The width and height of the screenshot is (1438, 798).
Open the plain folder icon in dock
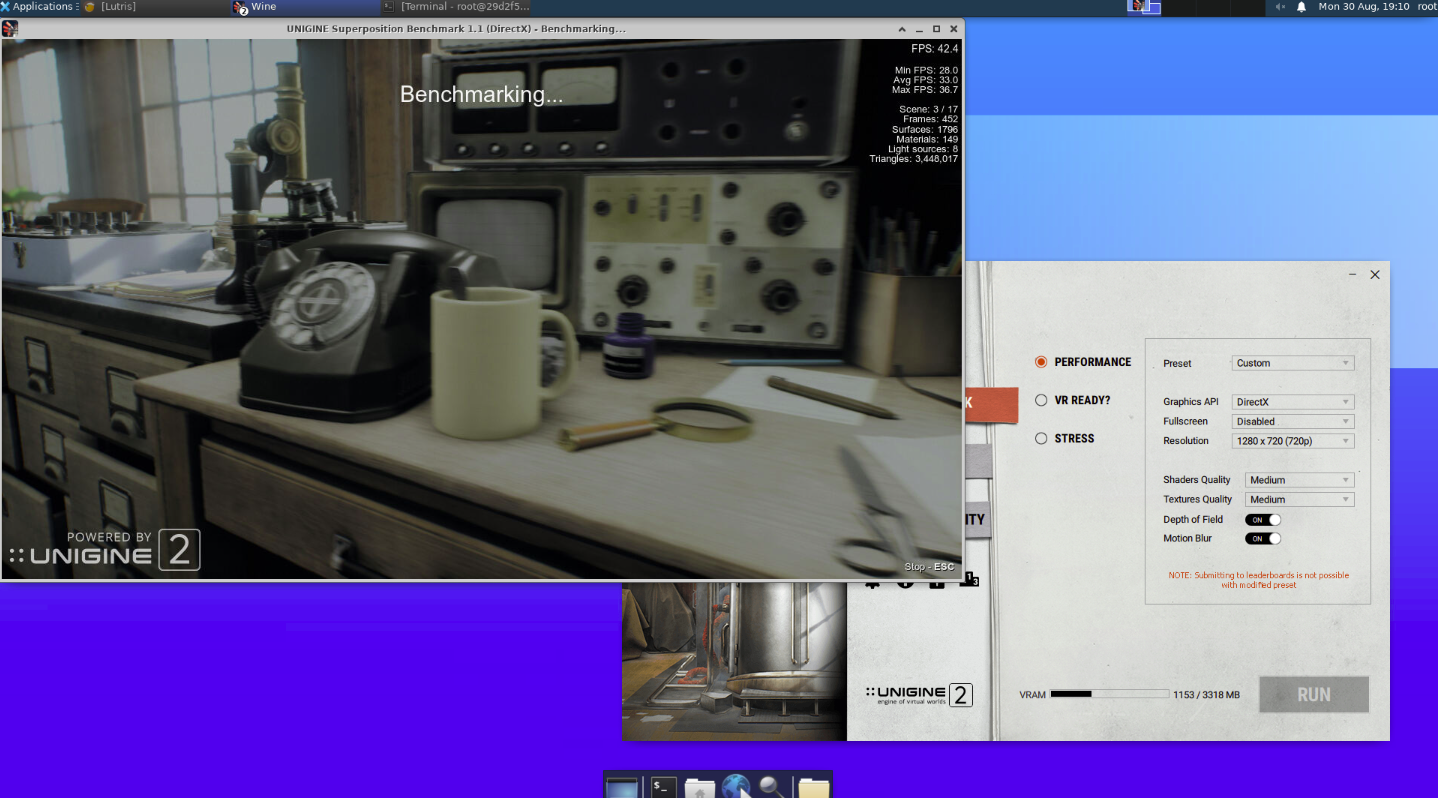pos(813,787)
